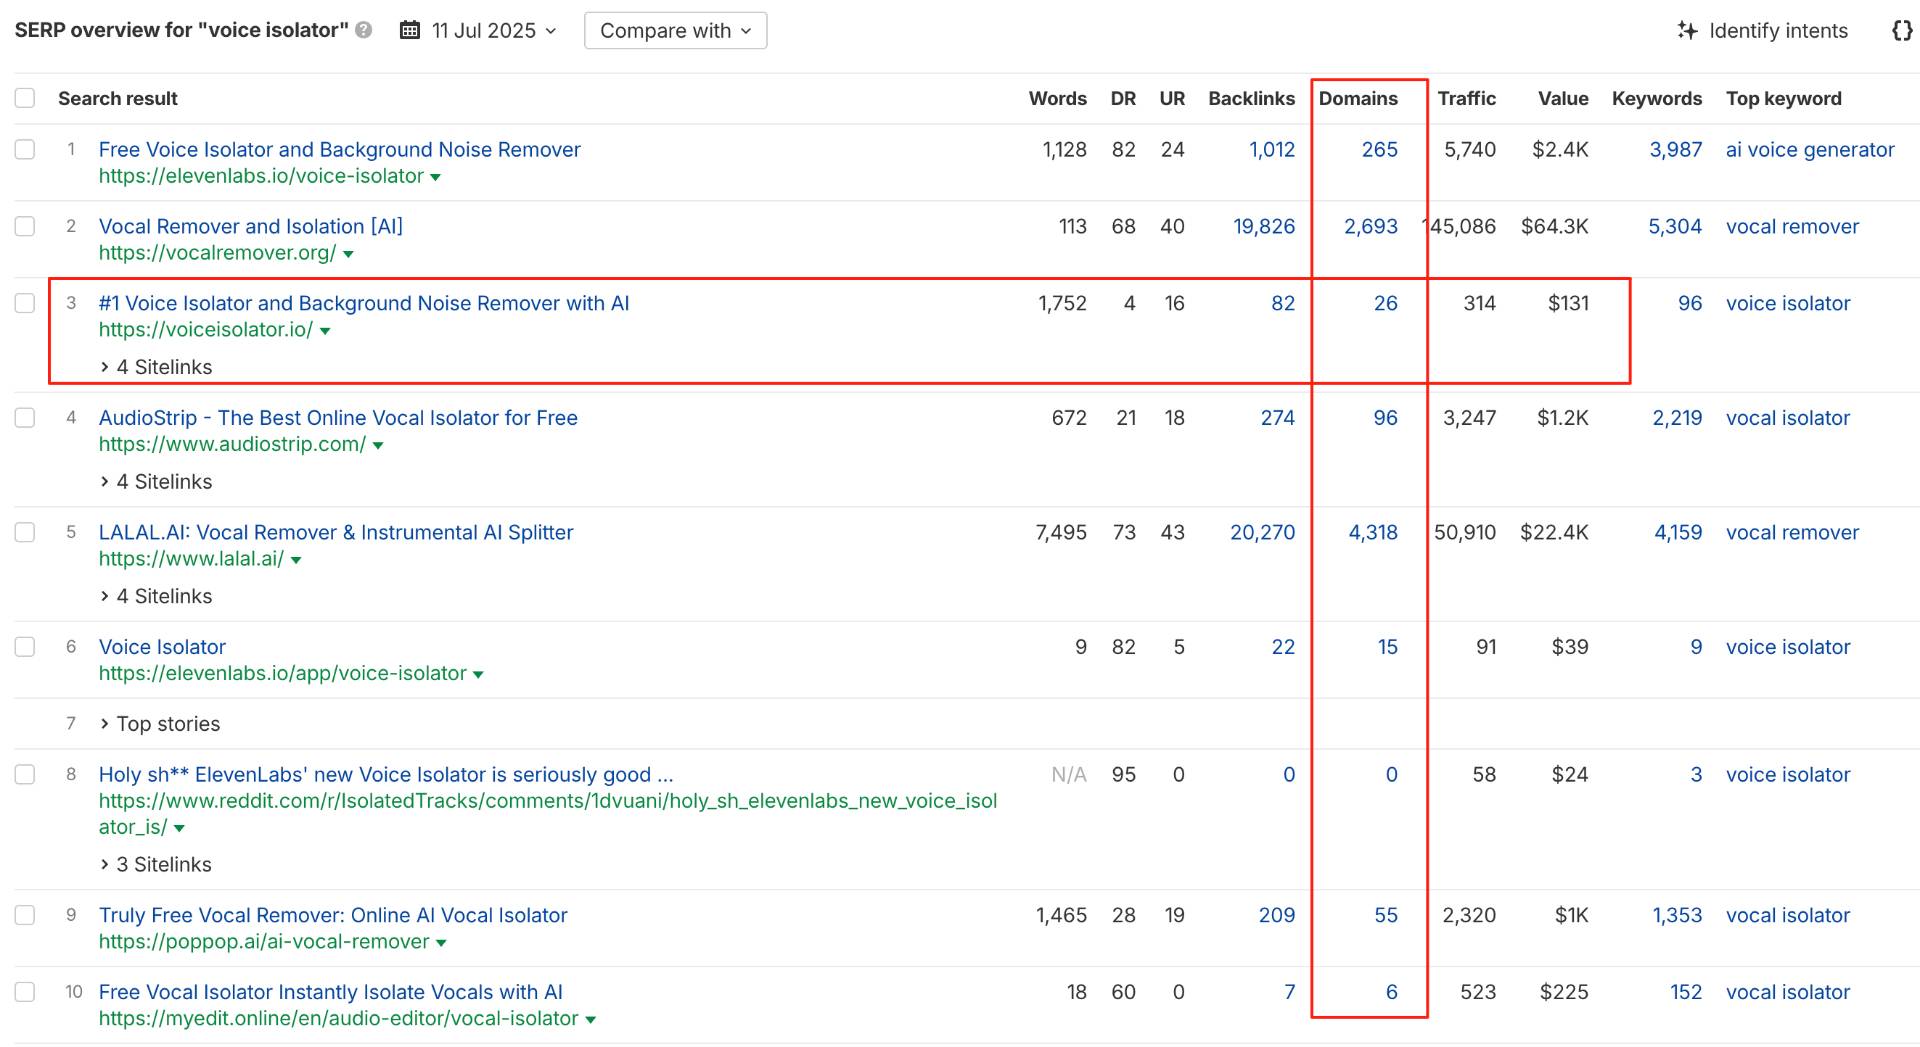
Task: Open URL dropdown arrow for audiostrip.com
Action: click(x=378, y=445)
